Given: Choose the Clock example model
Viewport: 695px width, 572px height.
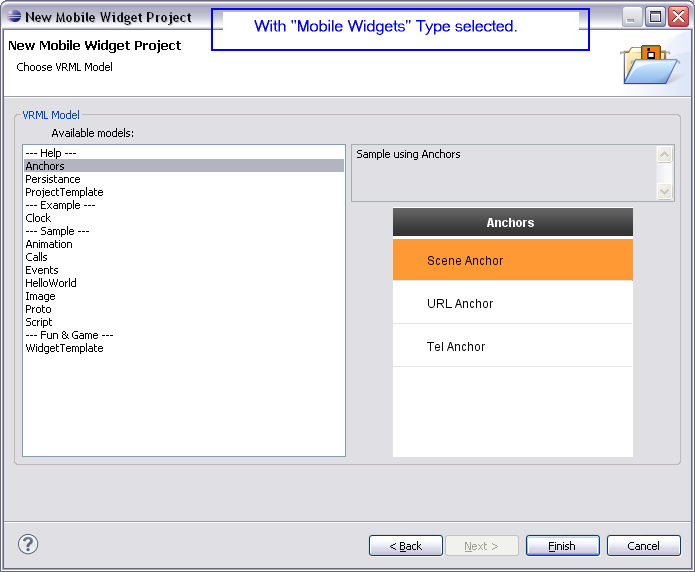Looking at the screenshot, I should pos(184,218).
